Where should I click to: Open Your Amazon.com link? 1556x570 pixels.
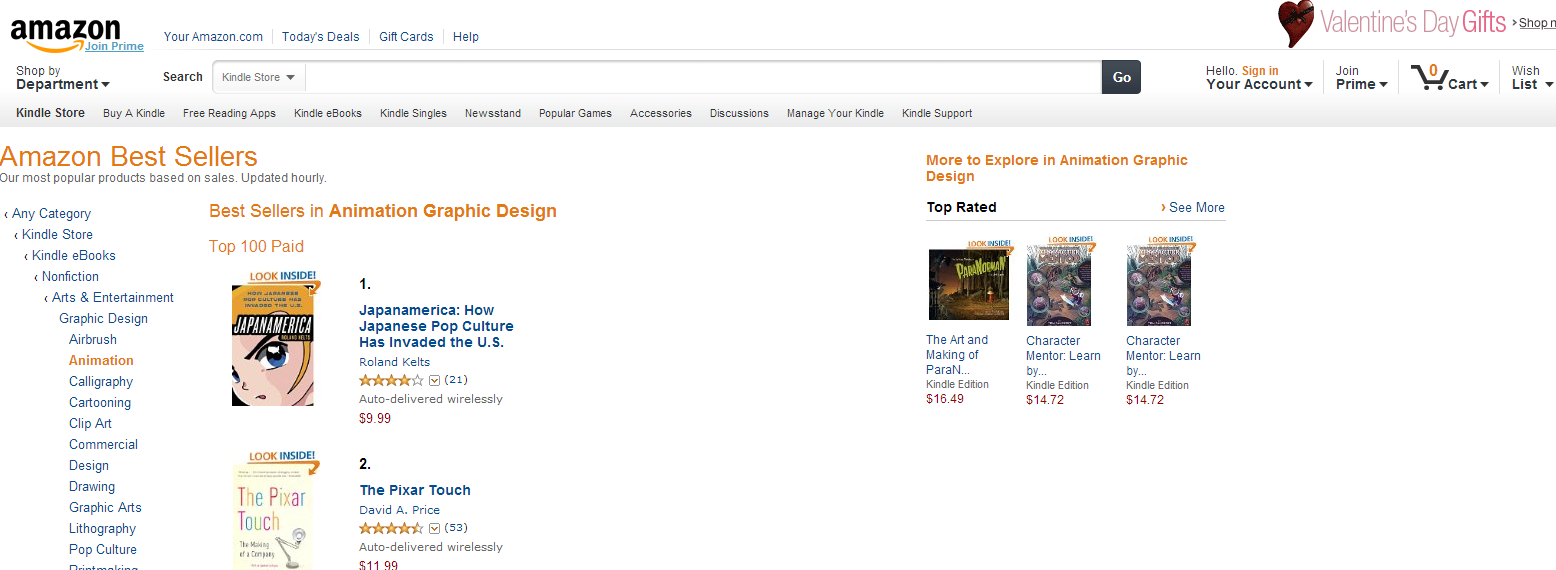pyautogui.click(x=213, y=37)
